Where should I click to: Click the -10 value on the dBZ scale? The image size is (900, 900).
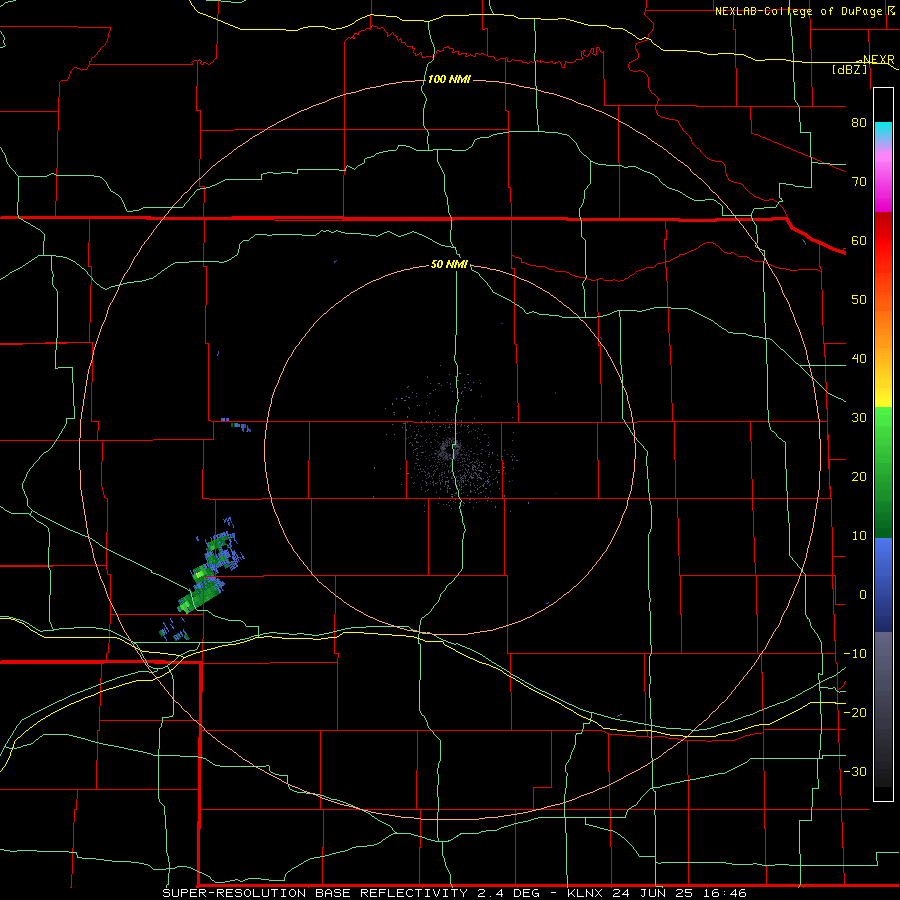(855, 654)
